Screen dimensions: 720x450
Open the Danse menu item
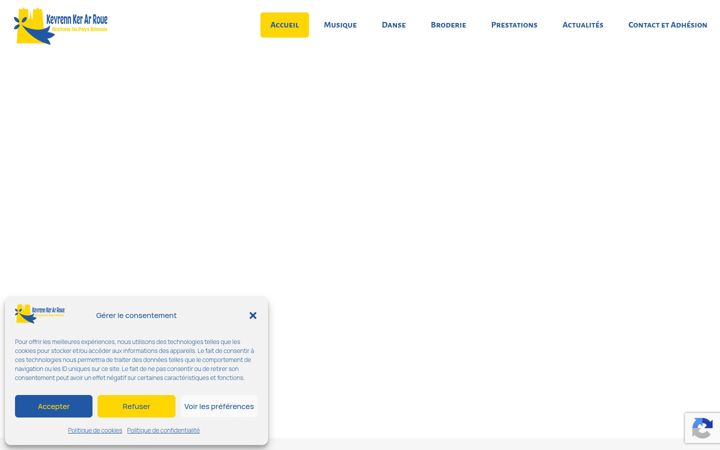pyautogui.click(x=394, y=25)
